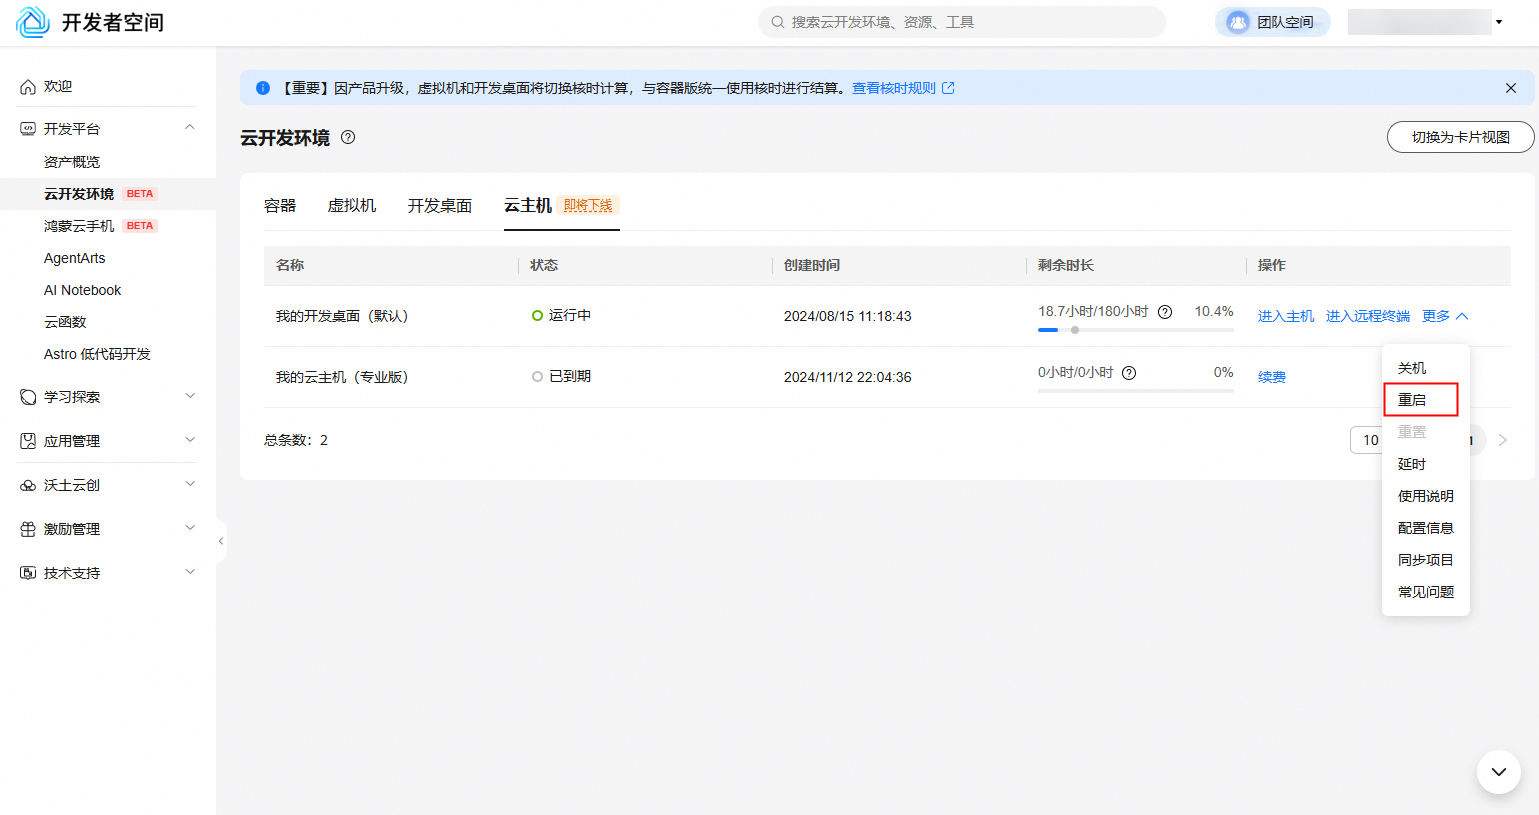
Task: Collapse the sidebar with the handle arrow
Action: click(221, 541)
